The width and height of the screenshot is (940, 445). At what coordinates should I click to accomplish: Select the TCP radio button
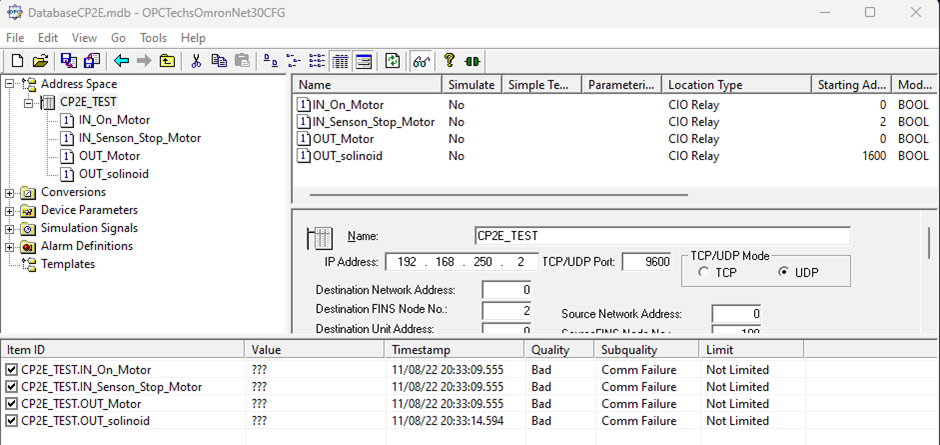coord(705,272)
